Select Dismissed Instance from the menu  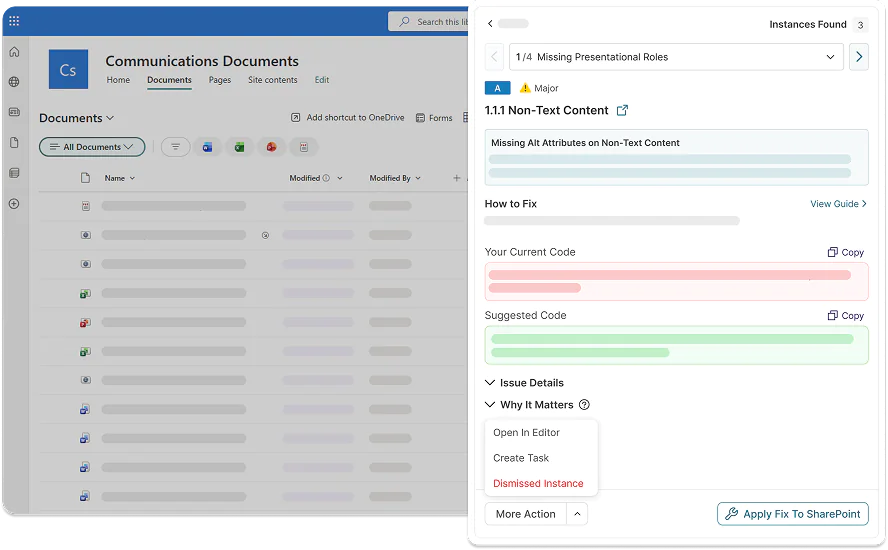(538, 483)
